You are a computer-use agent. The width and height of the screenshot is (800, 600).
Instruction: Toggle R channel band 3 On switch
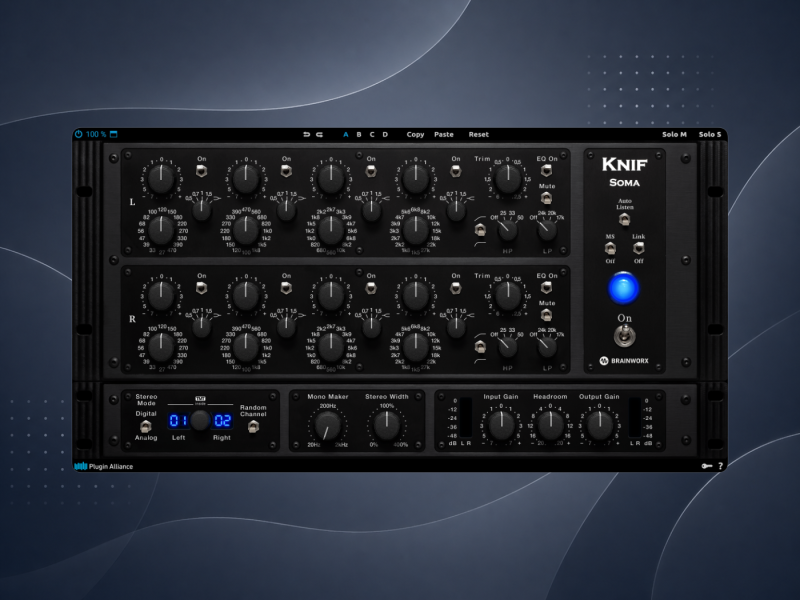tap(371, 288)
